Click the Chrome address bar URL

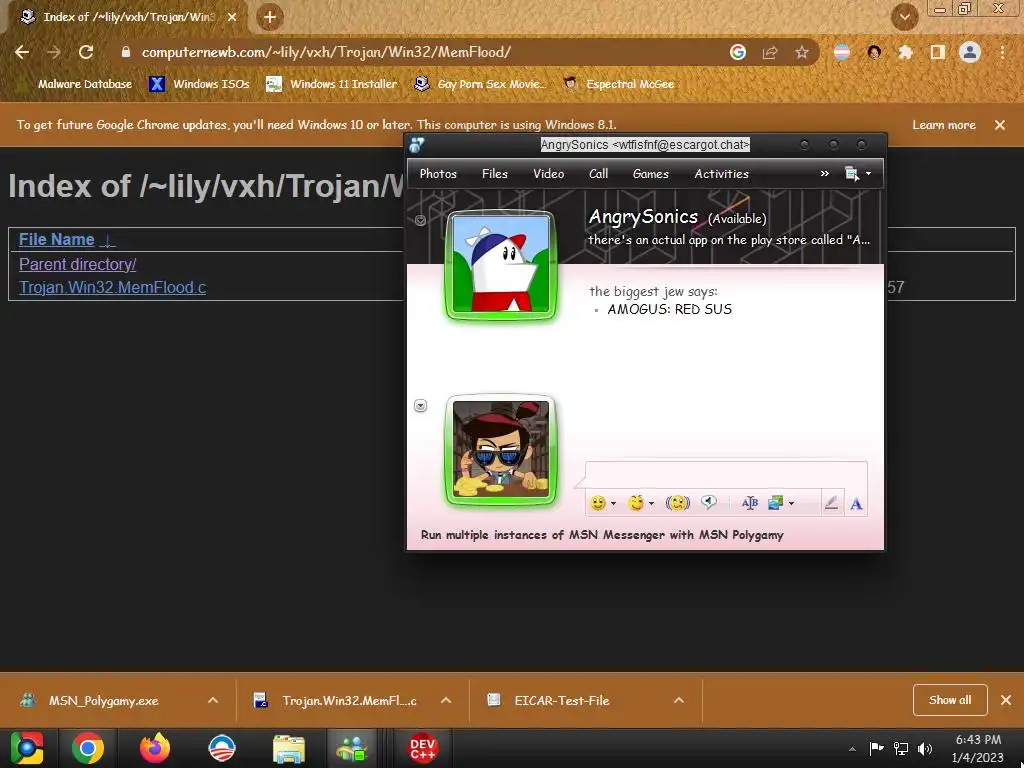click(326, 52)
